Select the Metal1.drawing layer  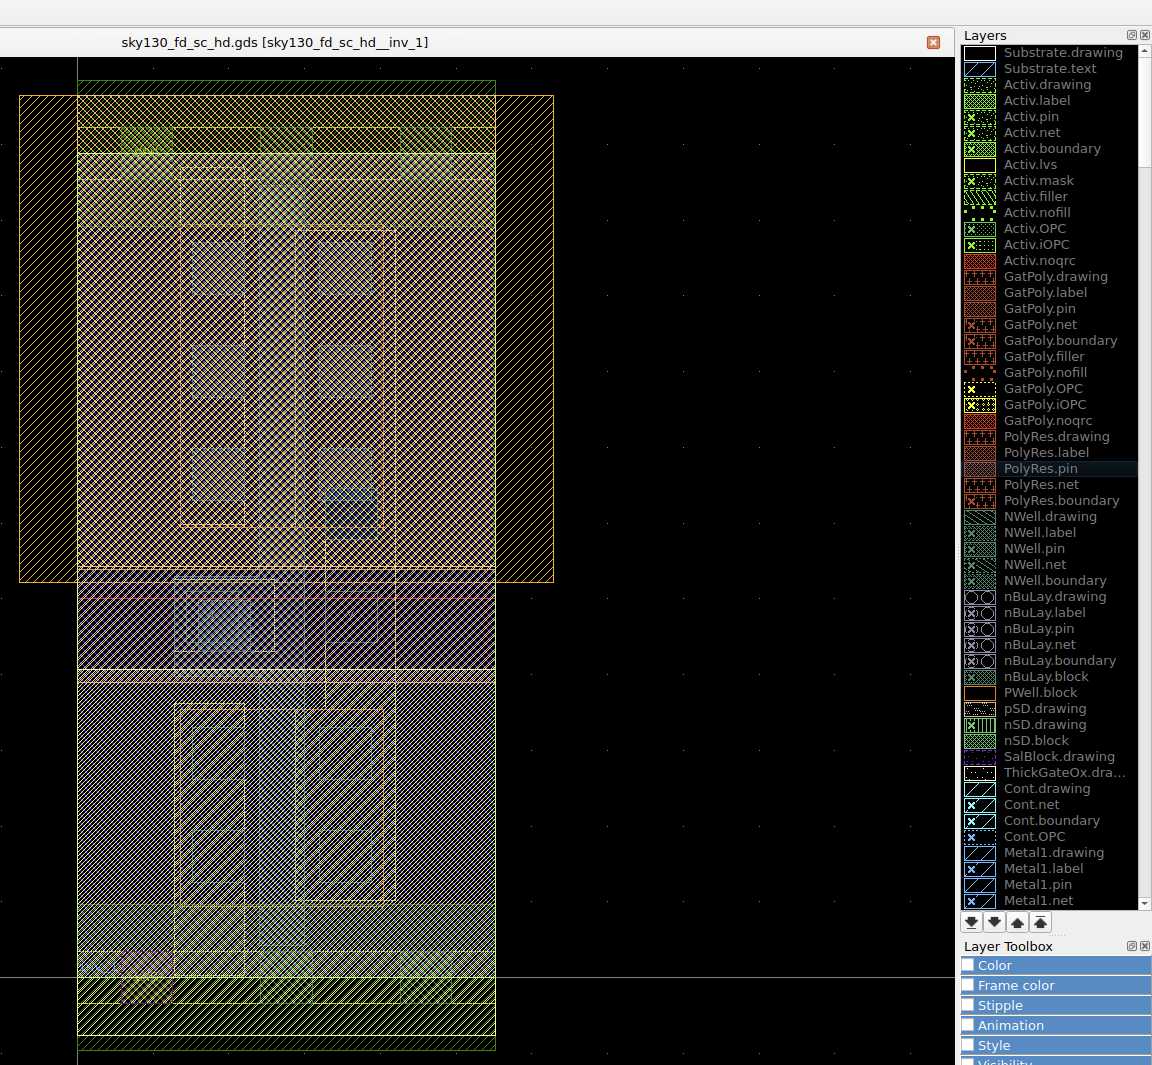pos(1053,853)
